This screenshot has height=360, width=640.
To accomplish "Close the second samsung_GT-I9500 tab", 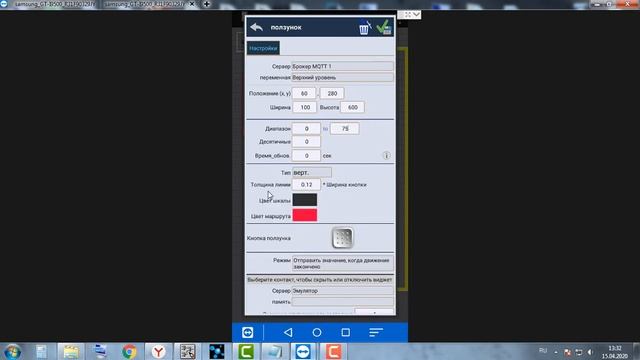I will coord(192,4).
